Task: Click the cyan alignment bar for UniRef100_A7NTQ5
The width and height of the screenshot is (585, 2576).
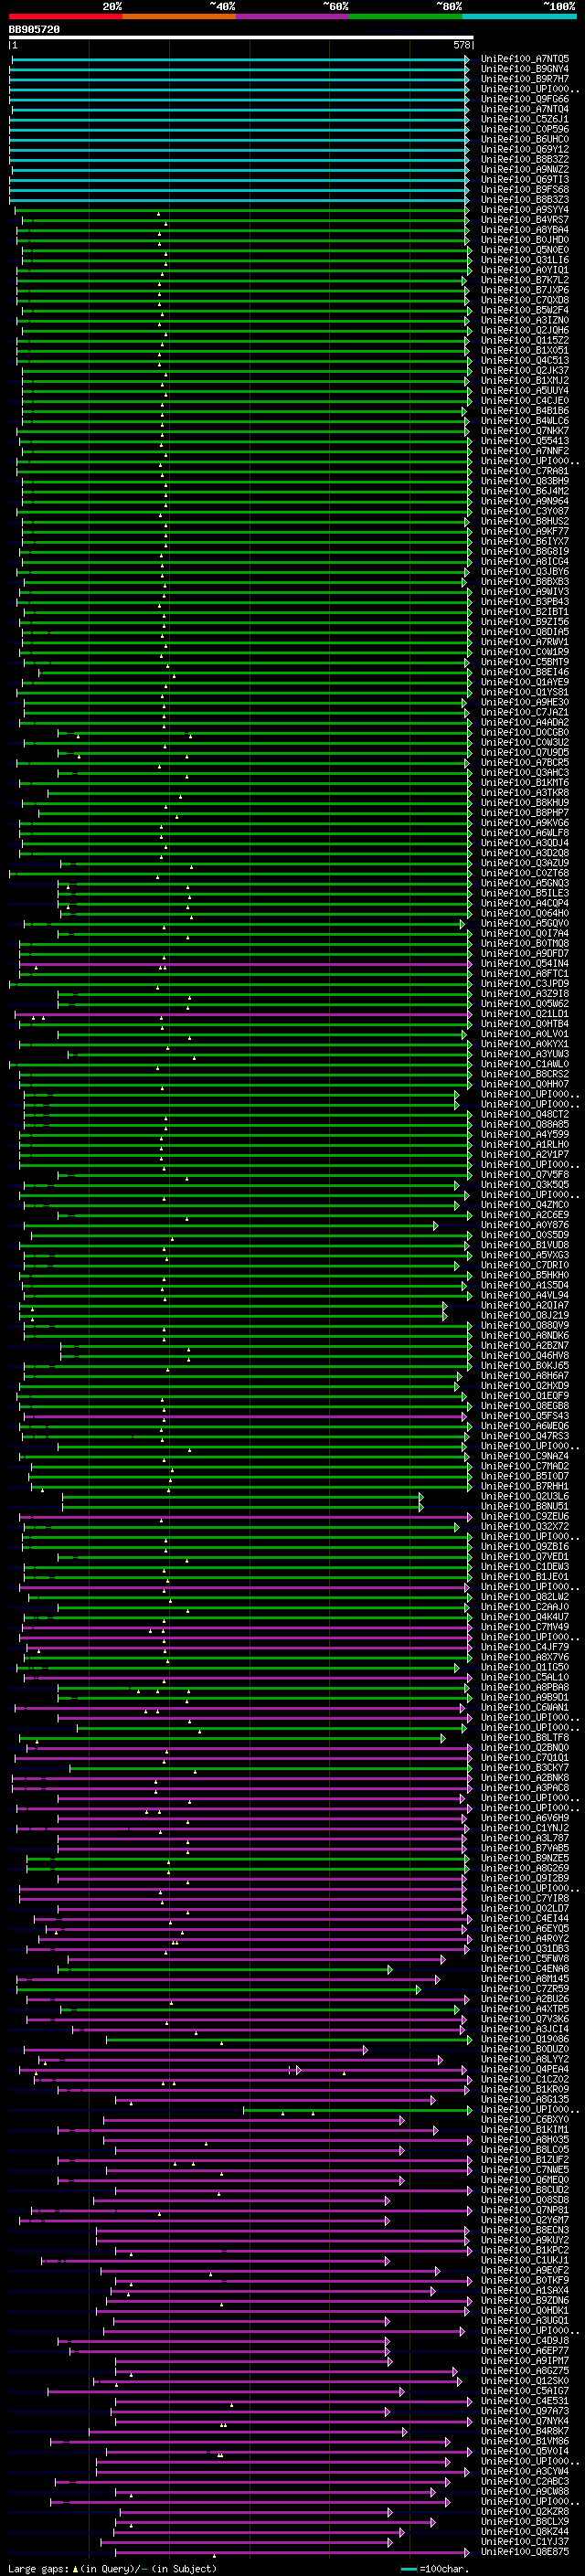Action: (x=240, y=59)
